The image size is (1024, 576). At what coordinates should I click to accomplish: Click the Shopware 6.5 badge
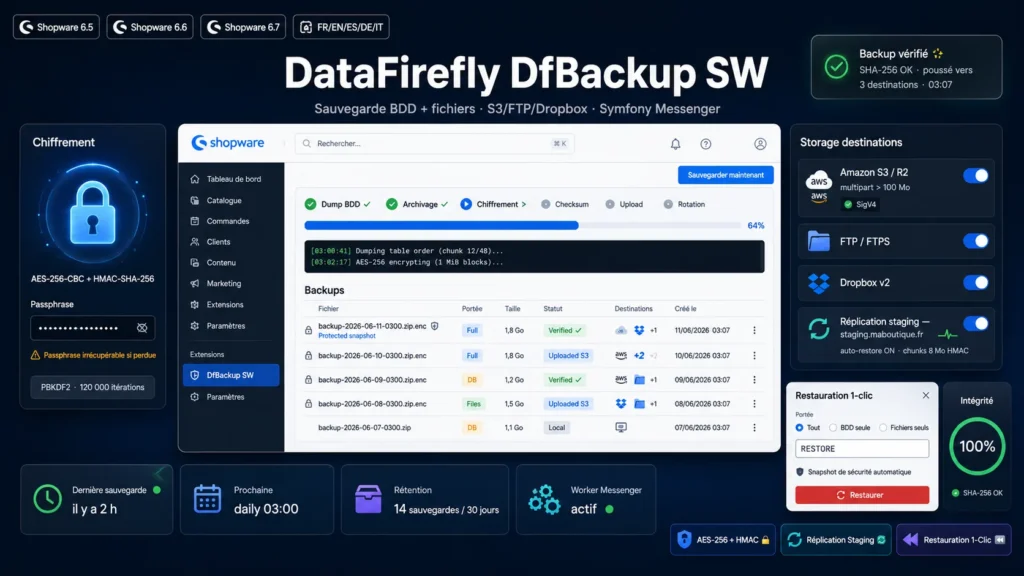click(56, 27)
